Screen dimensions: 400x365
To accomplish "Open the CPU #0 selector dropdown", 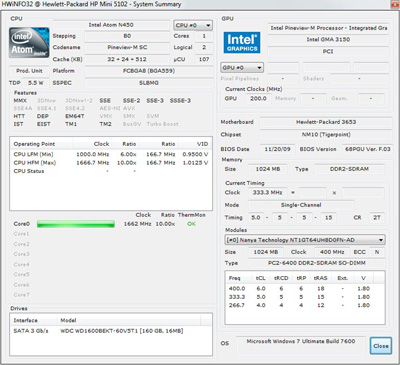I will [193, 25].
